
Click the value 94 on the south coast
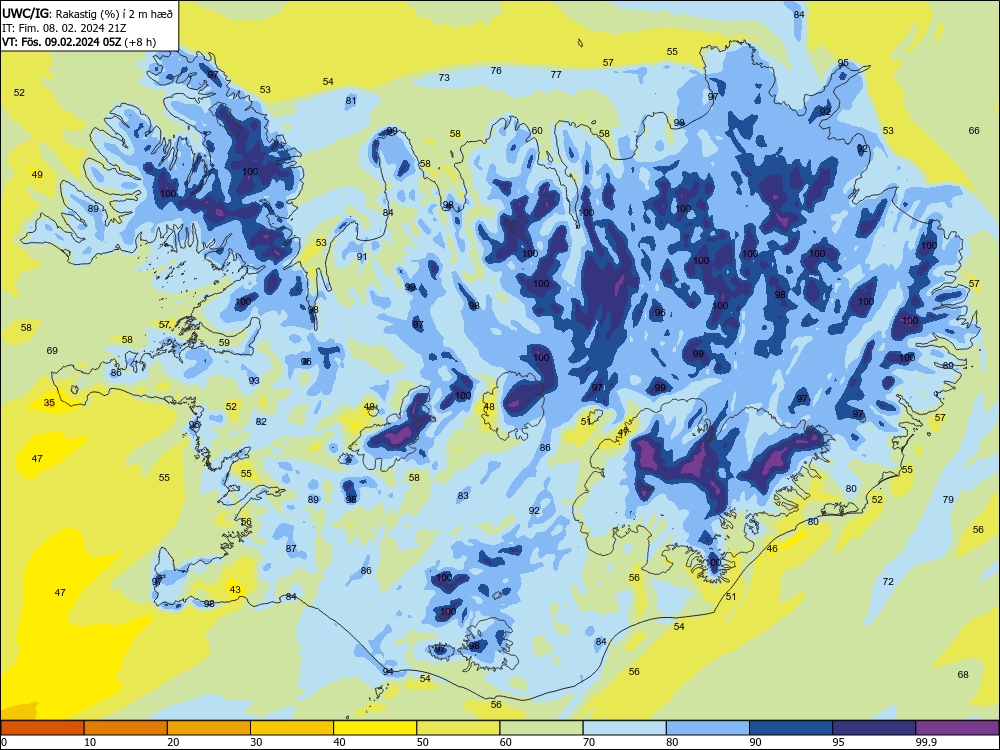(x=388, y=672)
